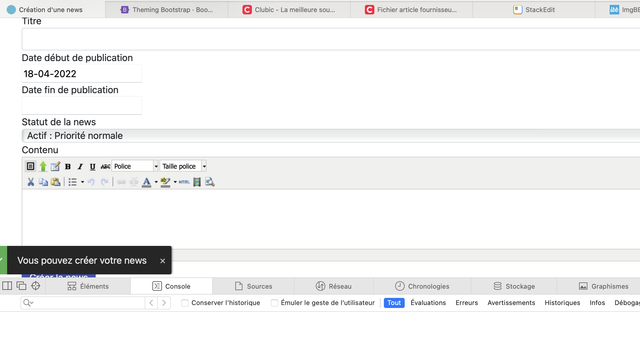Image resolution: width=640 pixels, height=364 pixels.
Task: Toggle the editor fullscreen icon
Action: (31, 166)
